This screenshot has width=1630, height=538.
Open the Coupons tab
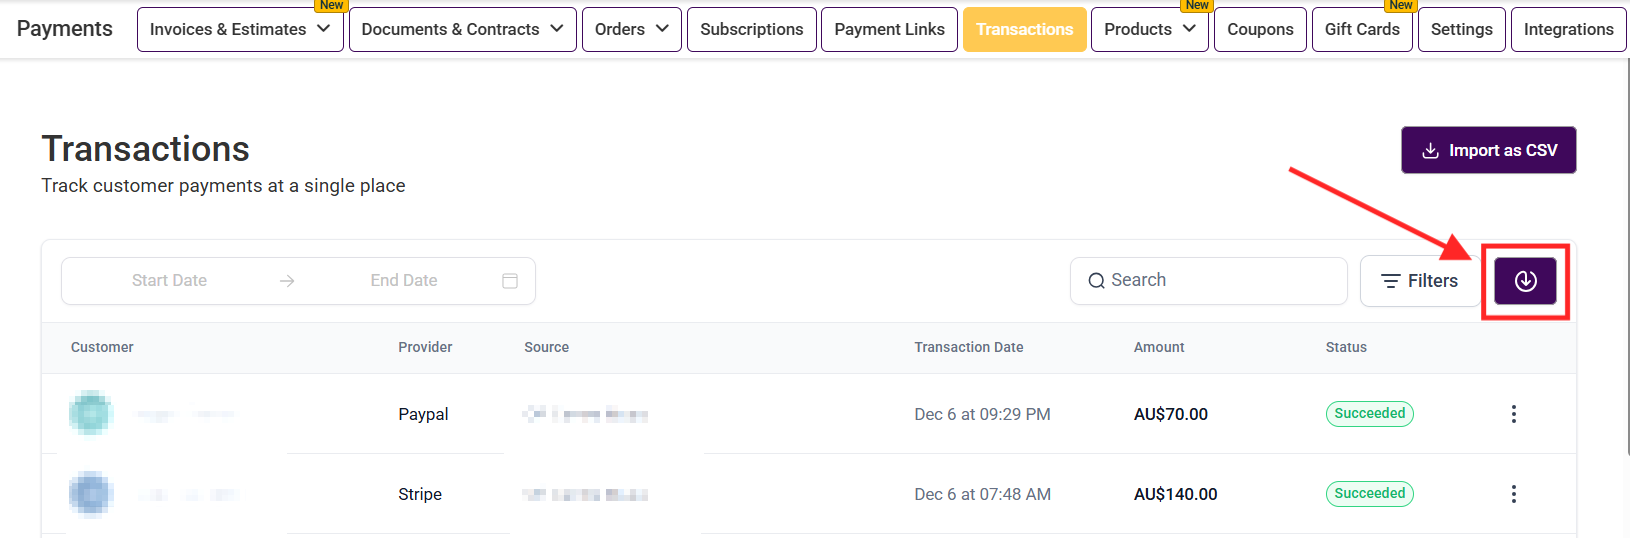[x=1260, y=29]
